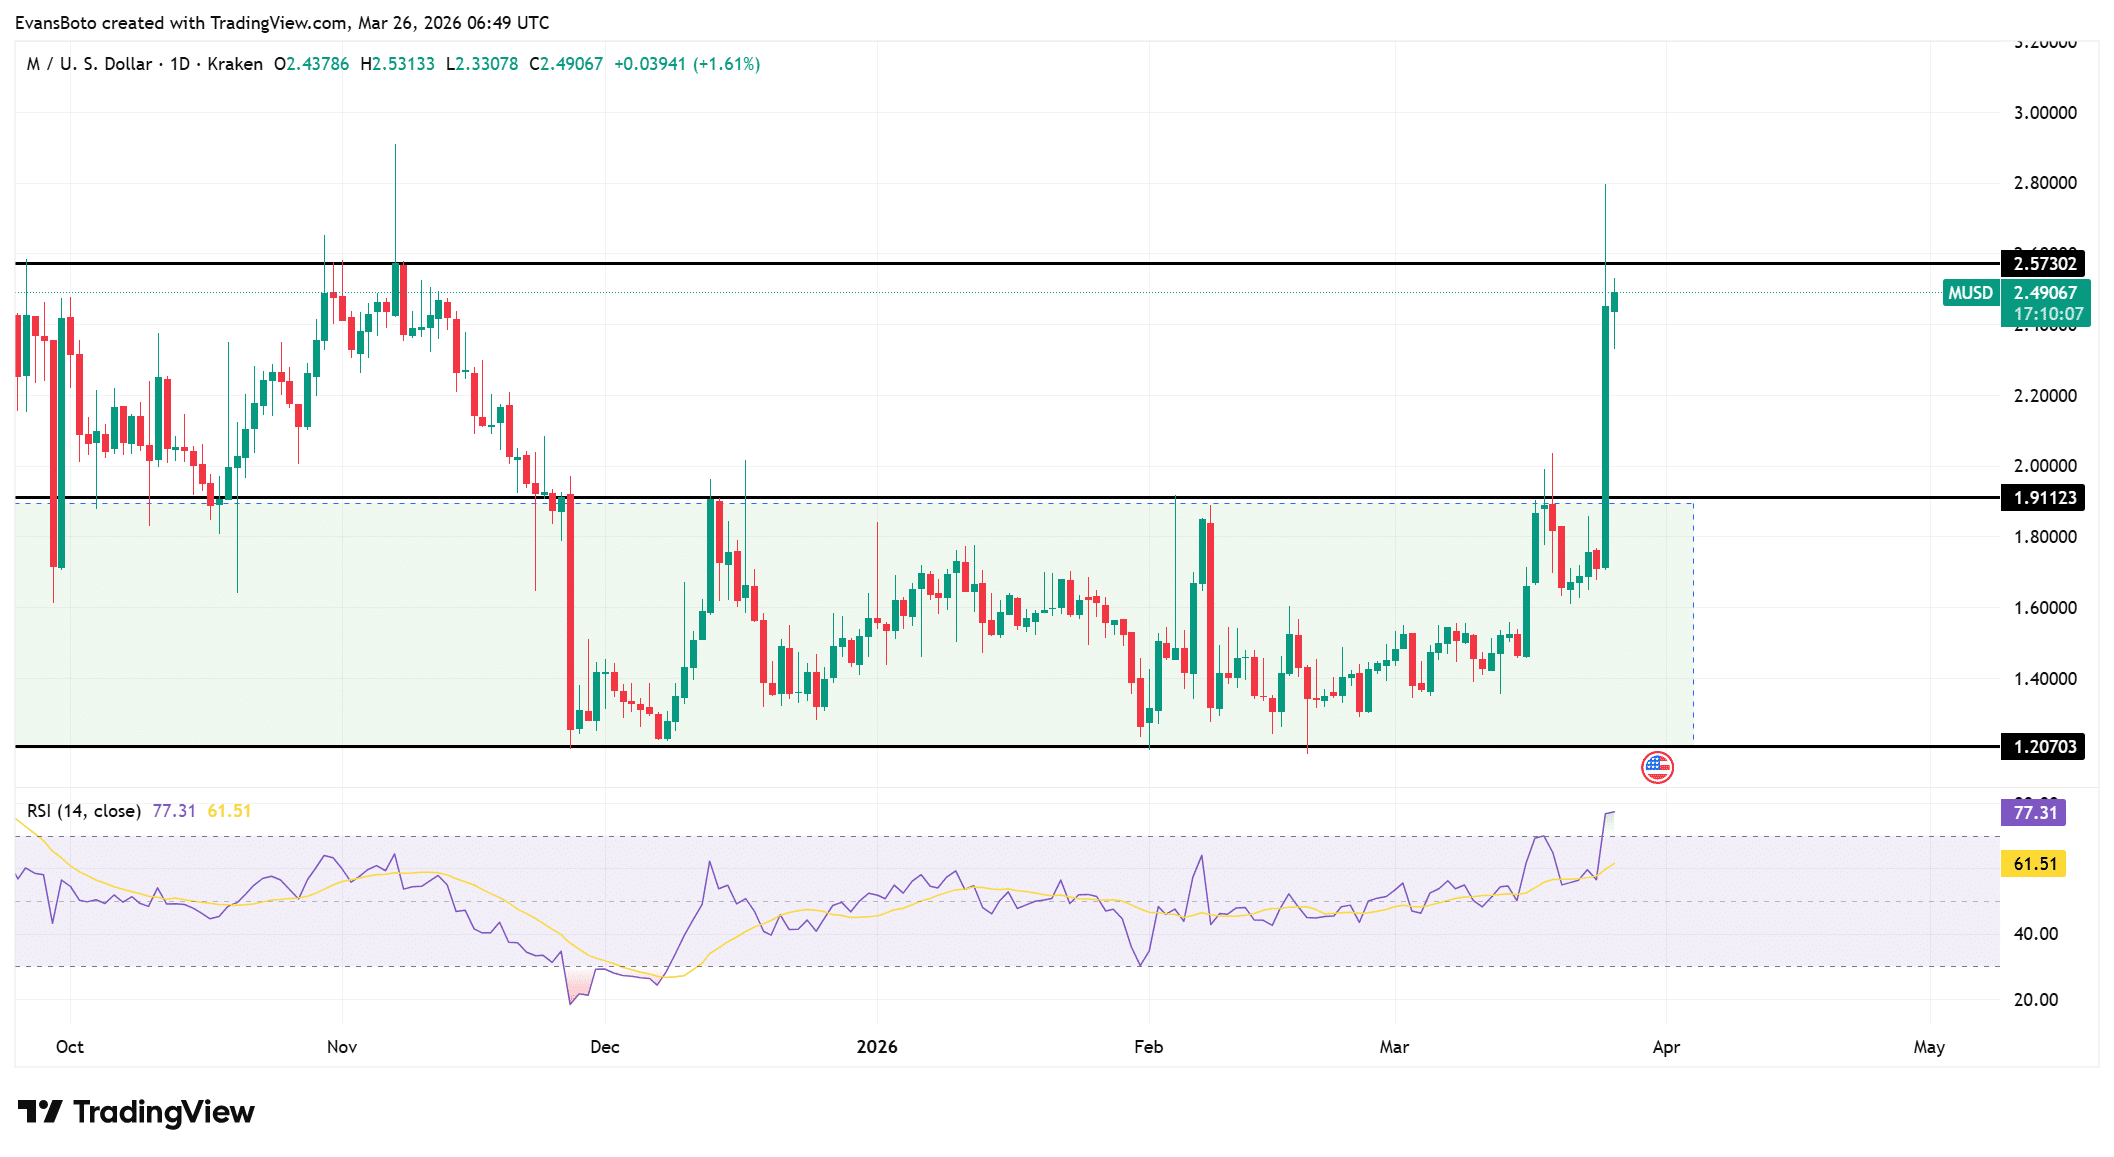This screenshot has width=2114, height=1157.
Task: Click the green MUSD symbol tag
Action: [1970, 293]
